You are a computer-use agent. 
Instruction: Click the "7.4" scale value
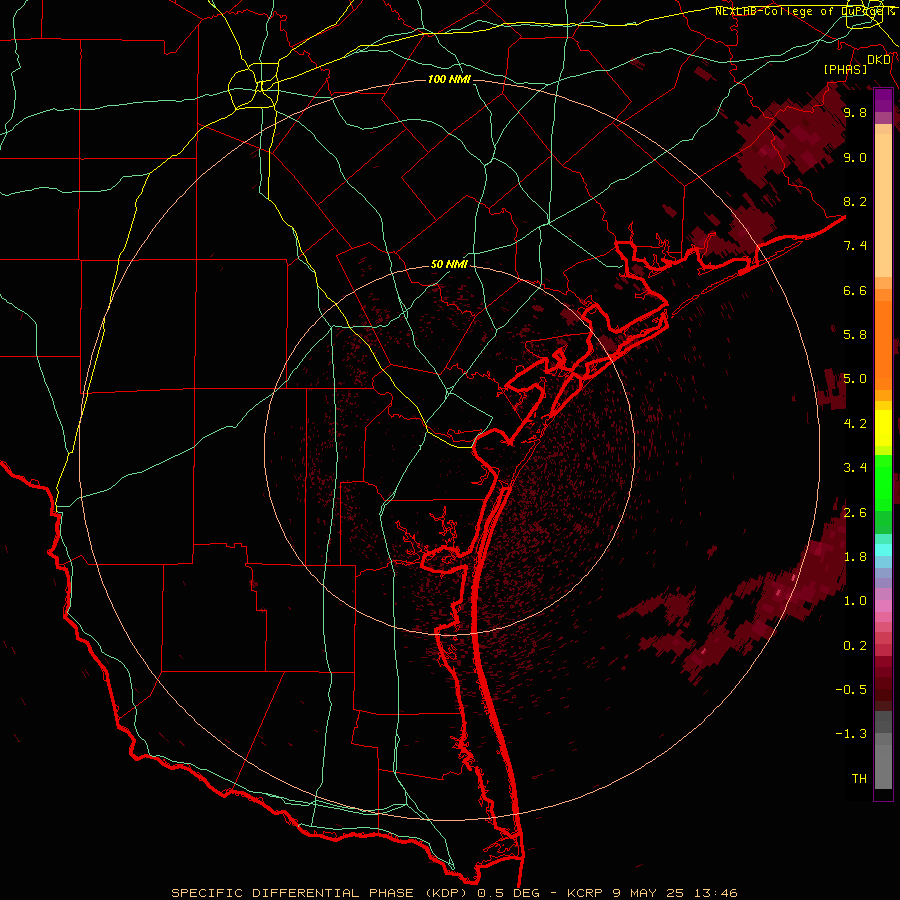(855, 246)
